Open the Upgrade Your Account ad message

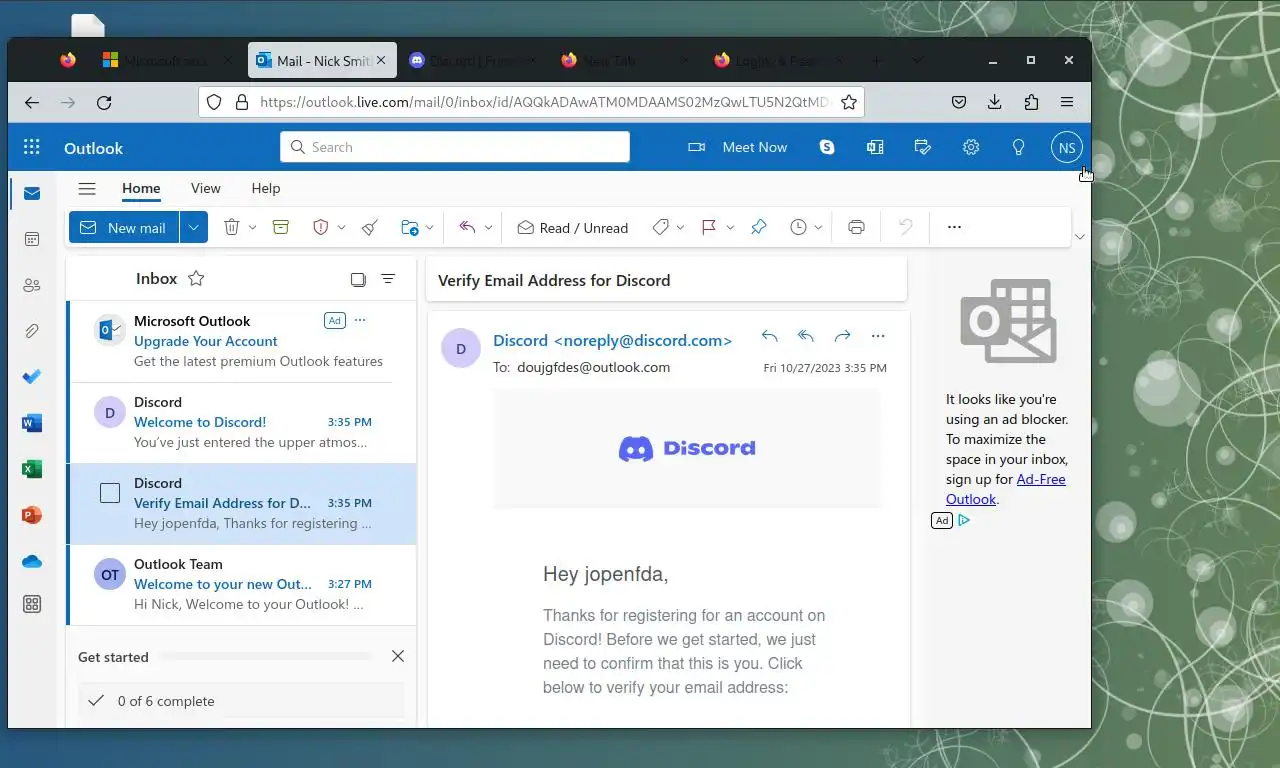[241, 341]
